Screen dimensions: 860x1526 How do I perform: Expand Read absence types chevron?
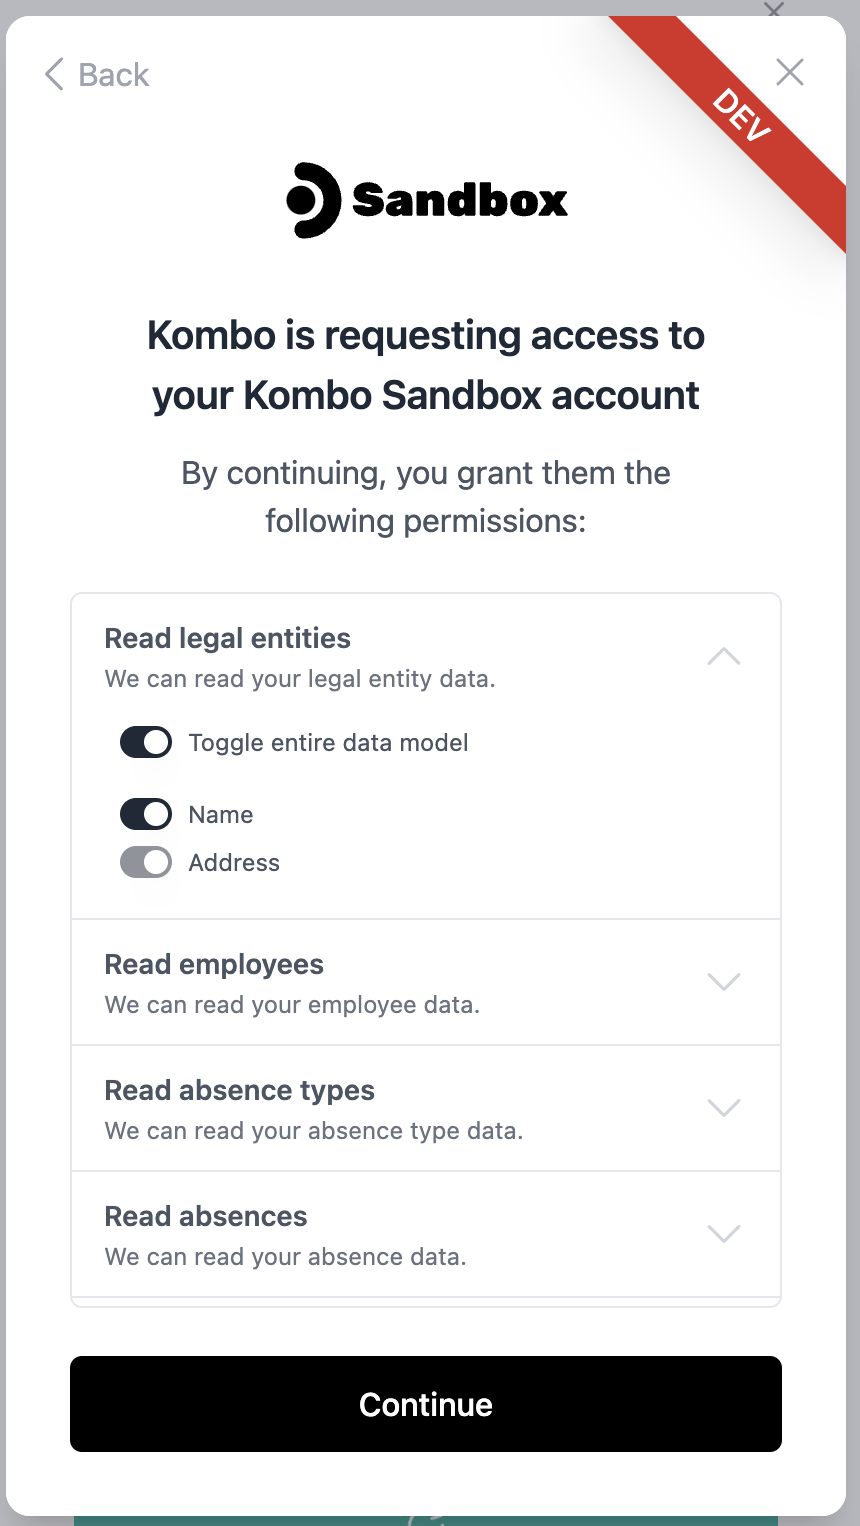(x=724, y=1107)
